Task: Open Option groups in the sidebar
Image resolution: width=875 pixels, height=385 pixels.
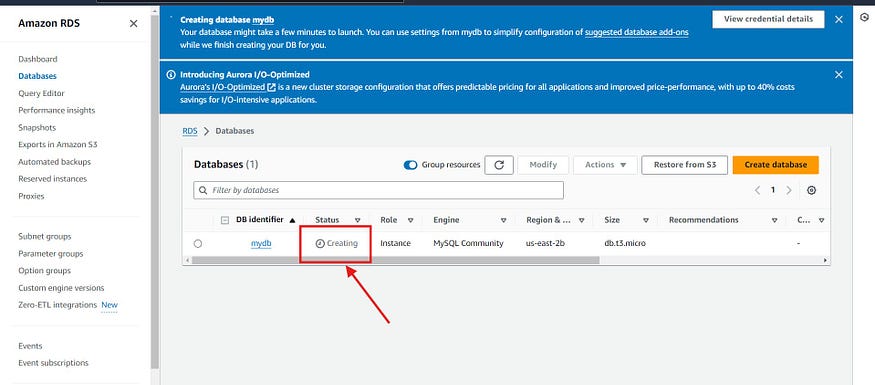Action: click(x=45, y=271)
